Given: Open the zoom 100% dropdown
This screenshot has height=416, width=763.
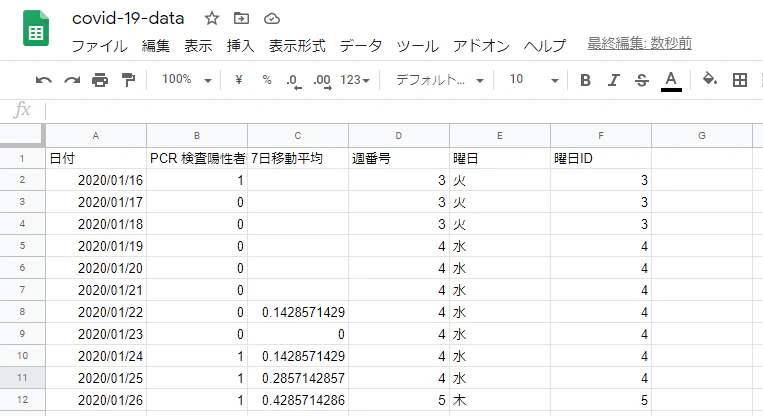Looking at the screenshot, I should (187, 80).
